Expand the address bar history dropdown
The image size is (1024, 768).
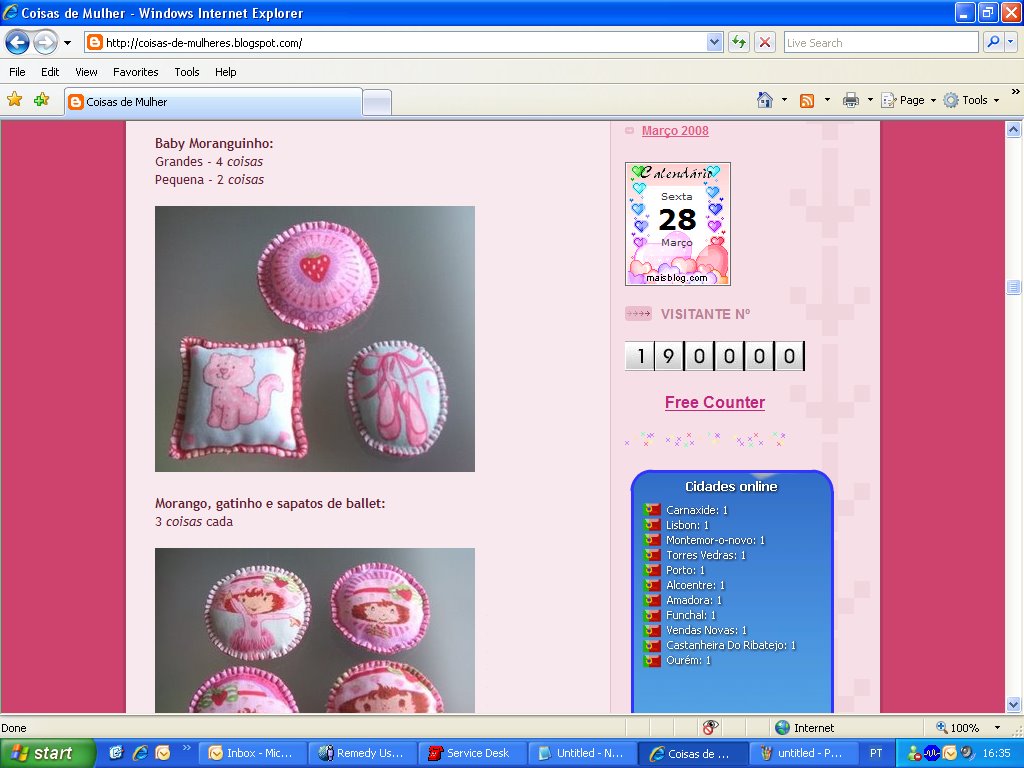click(x=714, y=43)
